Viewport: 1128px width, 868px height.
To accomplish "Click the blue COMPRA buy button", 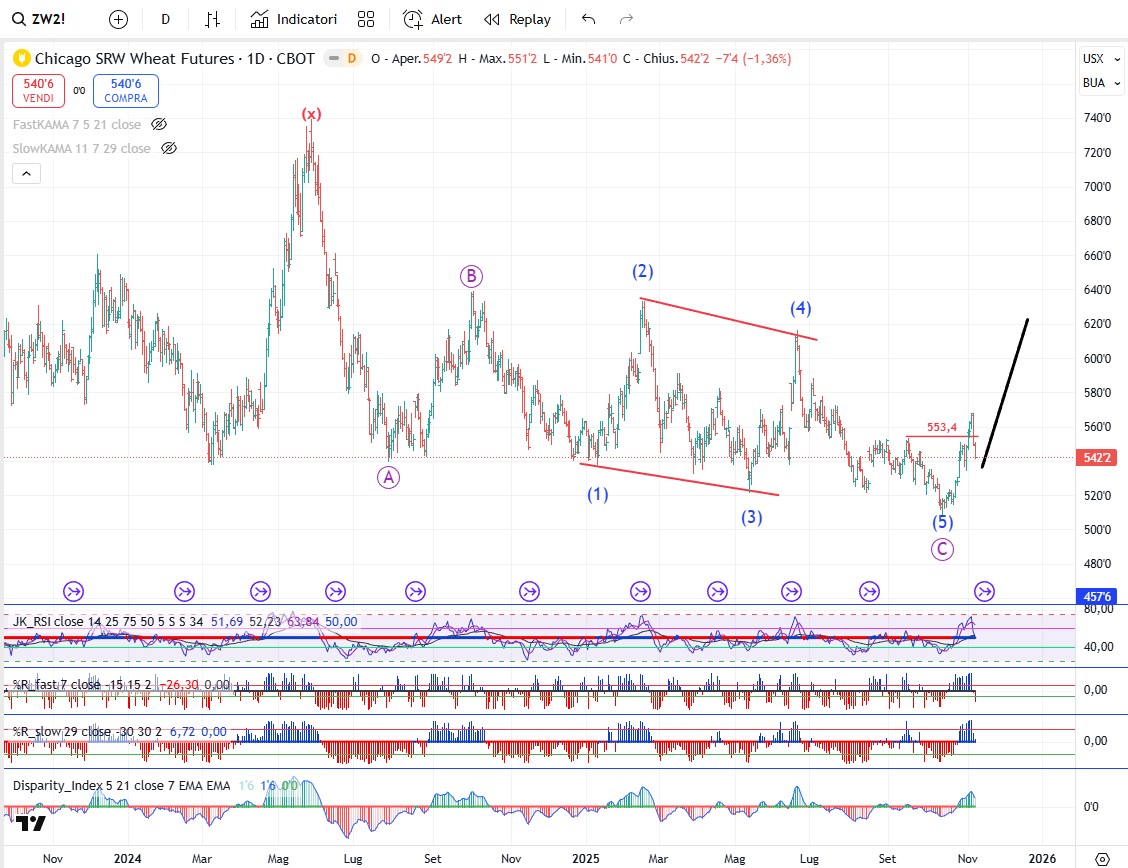I will [x=126, y=91].
